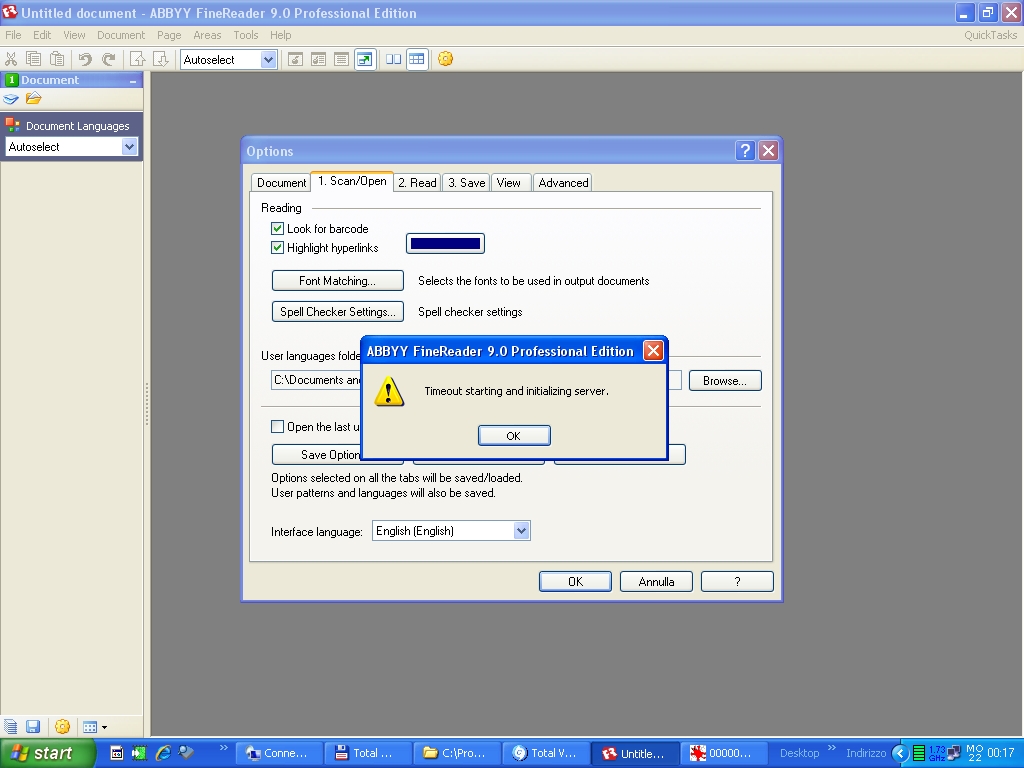The width and height of the screenshot is (1024, 768).
Task: Click the 00000... taskbar button
Action: click(724, 753)
